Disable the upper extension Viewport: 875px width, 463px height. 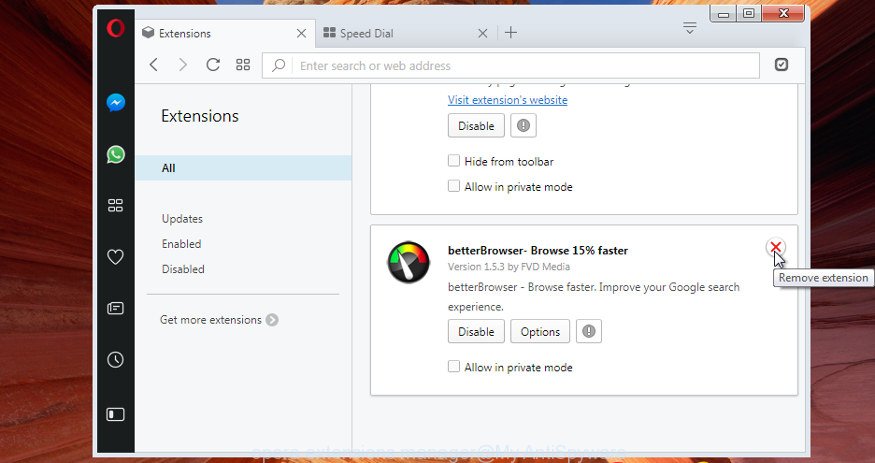tap(476, 126)
